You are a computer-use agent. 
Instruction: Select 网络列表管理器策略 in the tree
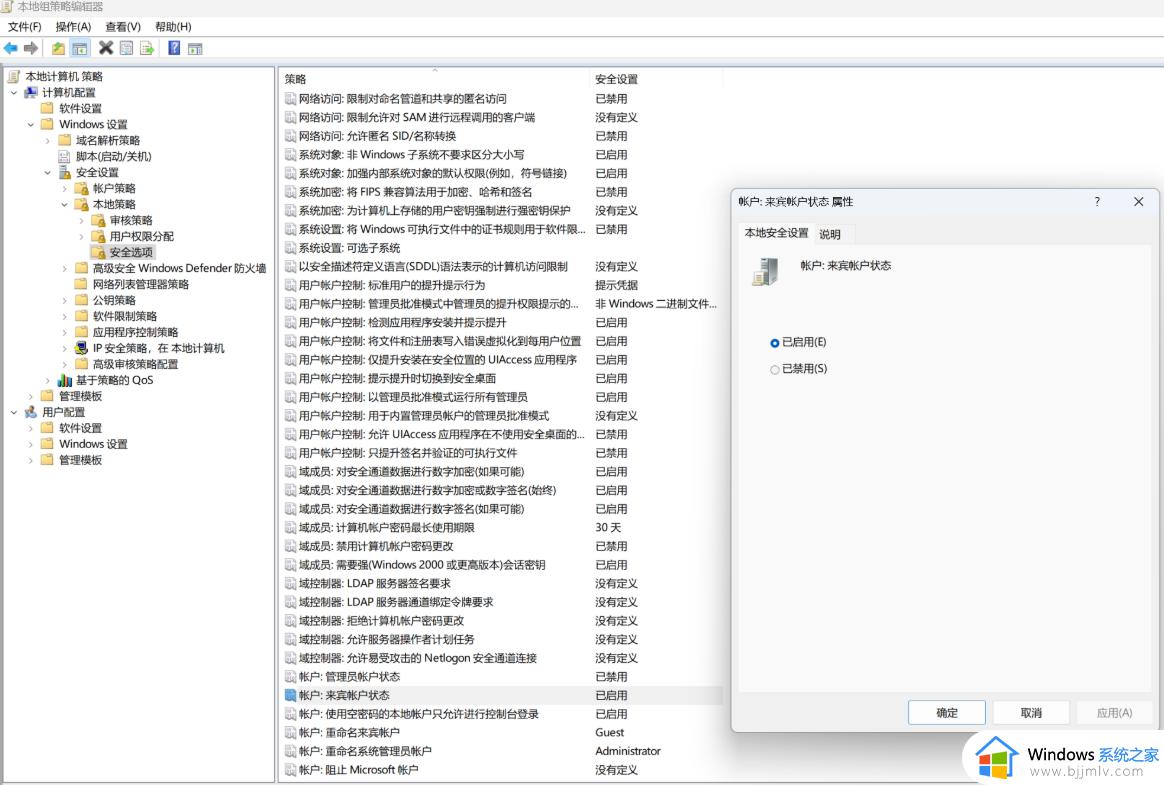tap(140, 284)
